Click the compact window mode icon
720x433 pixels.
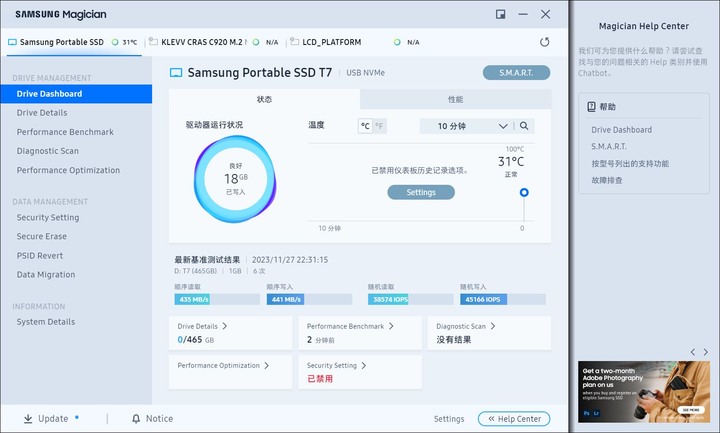pyautogui.click(x=501, y=14)
